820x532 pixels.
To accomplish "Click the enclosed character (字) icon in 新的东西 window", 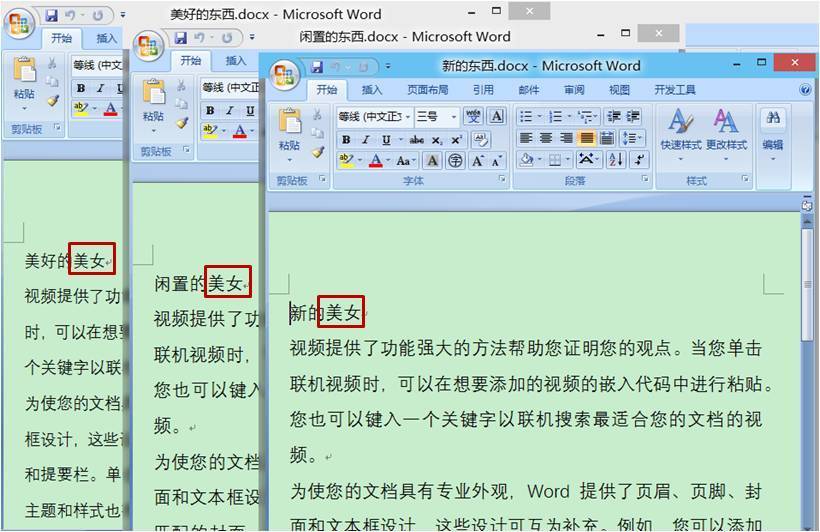I will (455, 161).
